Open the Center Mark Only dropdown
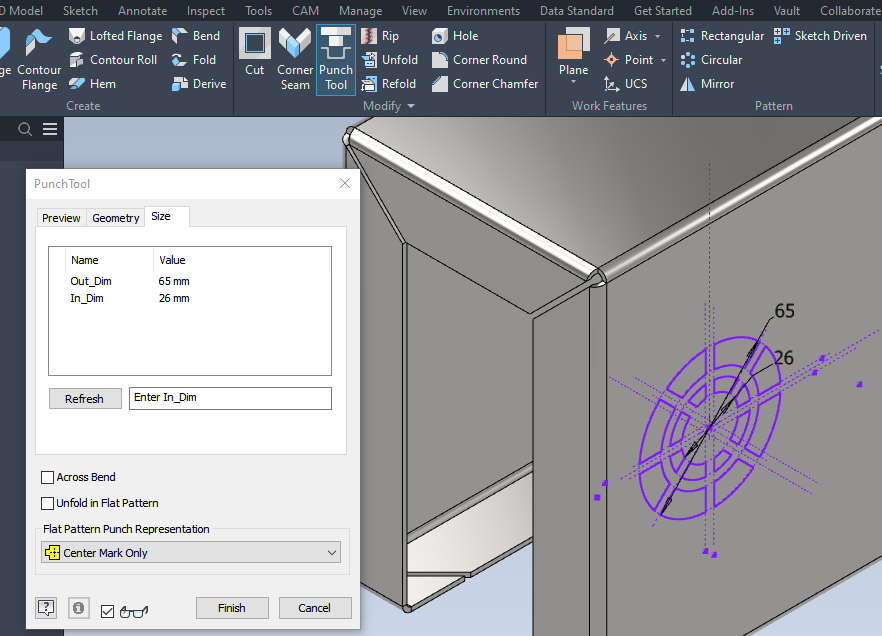Viewport: 882px width, 636px height. (x=190, y=551)
